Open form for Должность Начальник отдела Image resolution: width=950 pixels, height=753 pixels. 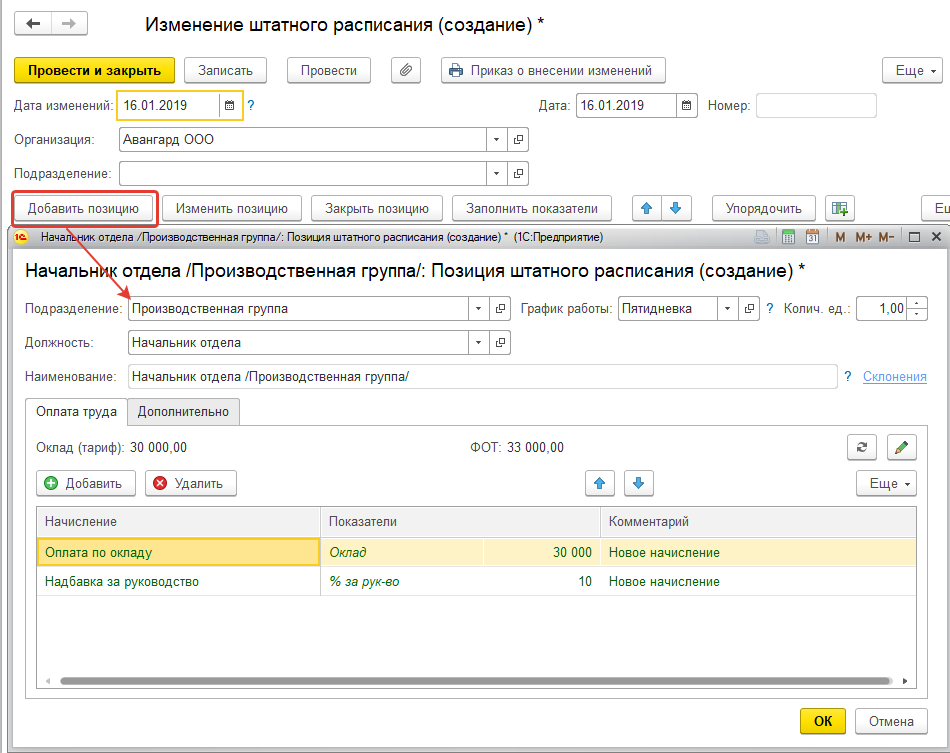point(500,343)
